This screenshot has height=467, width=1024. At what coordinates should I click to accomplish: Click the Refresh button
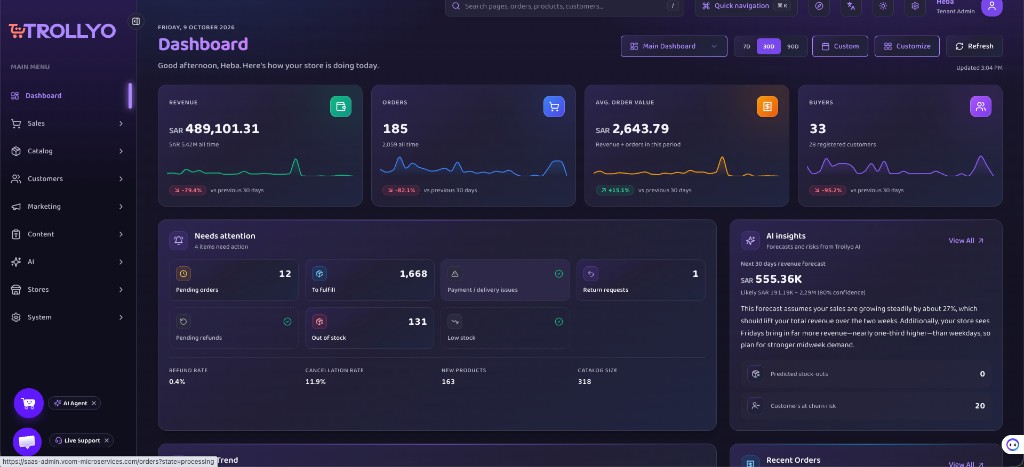[974, 46]
